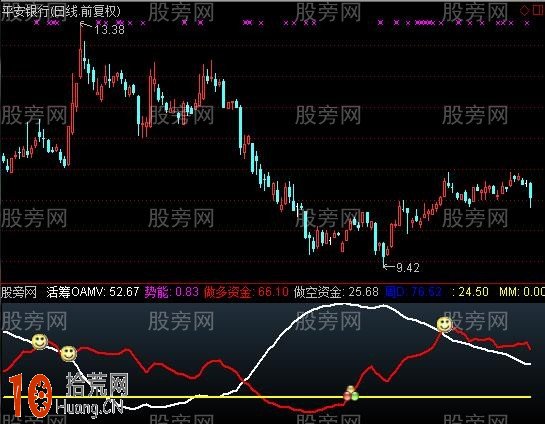Click the 13.38 high price label
545x424 pixels.
(109, 30)
